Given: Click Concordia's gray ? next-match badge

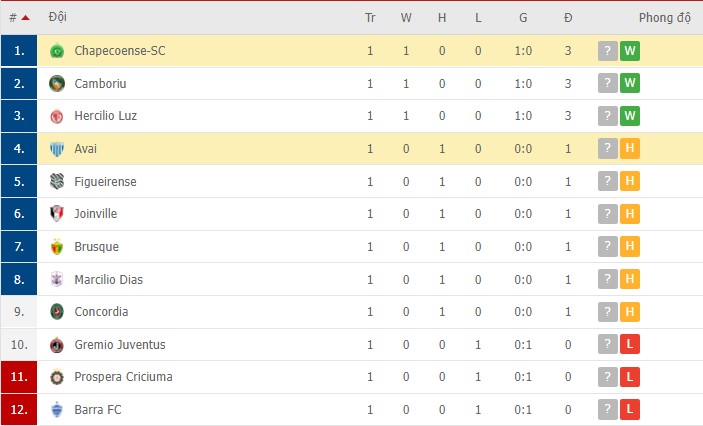Looking at the screenshot, I should coord(607,312).
